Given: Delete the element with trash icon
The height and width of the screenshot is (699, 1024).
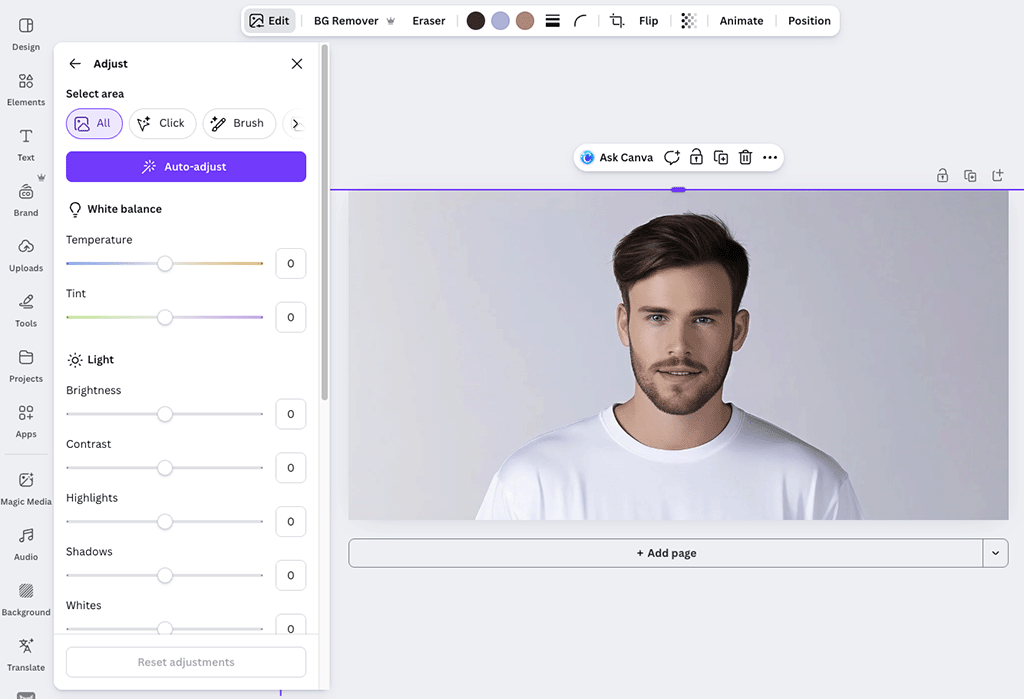Looking at the screenshot, I should (745, 157).
